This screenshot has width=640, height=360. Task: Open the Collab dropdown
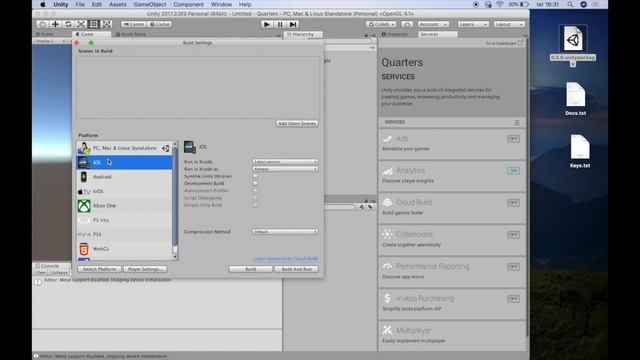click(381, 24)
